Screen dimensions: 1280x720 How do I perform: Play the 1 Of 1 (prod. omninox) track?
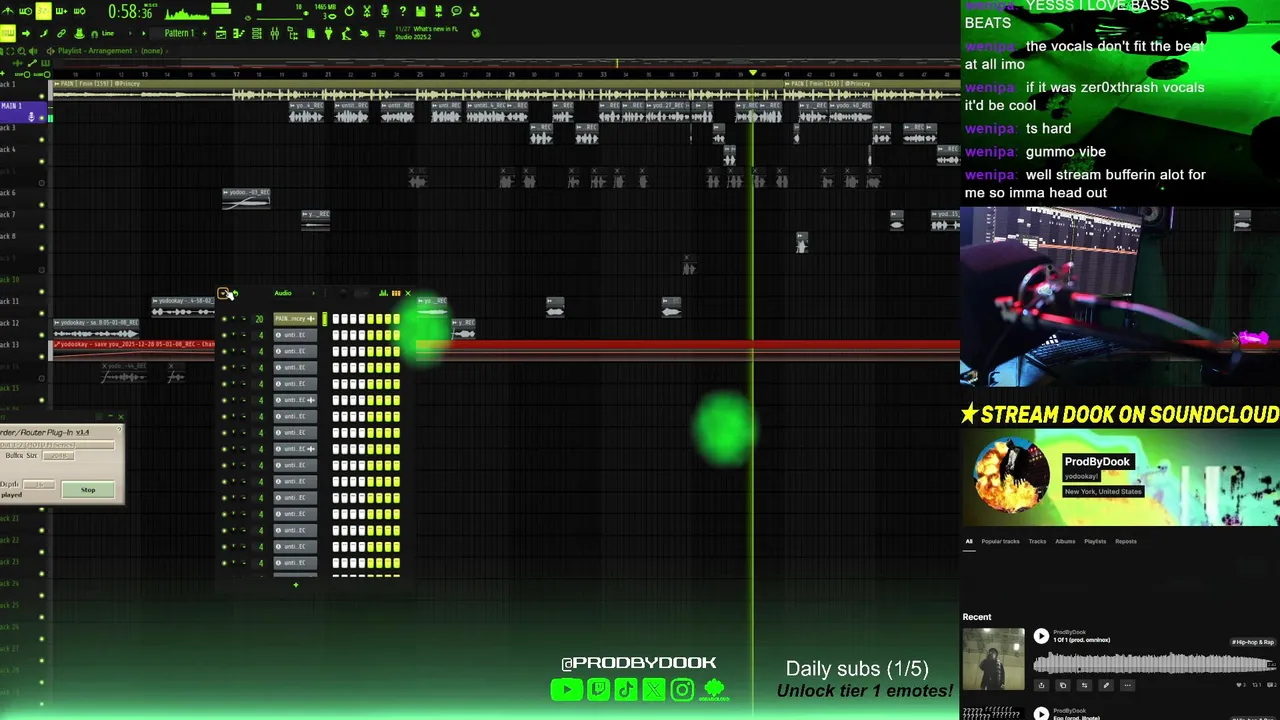1041,636
